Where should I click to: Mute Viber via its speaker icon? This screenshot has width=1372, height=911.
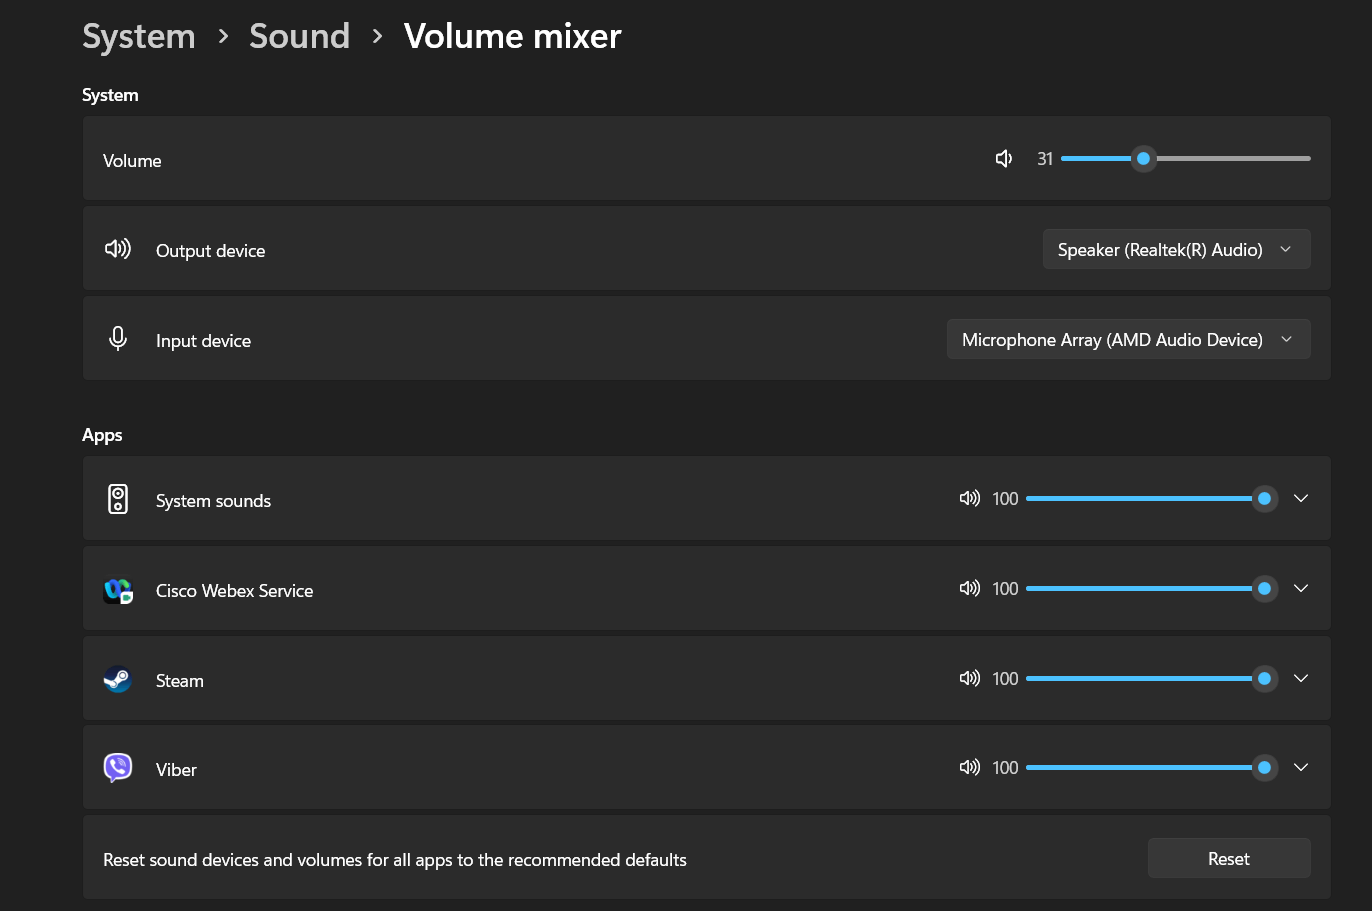[969, 767]
